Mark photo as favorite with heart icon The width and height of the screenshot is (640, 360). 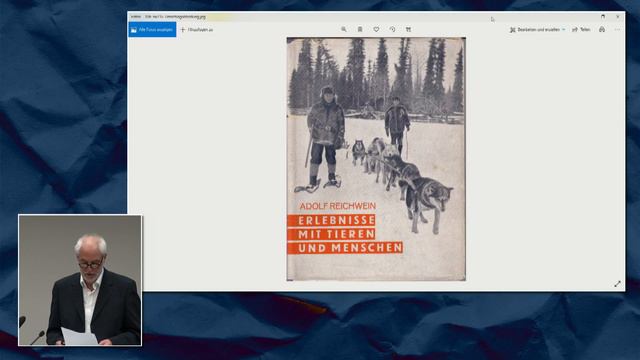pyautogui.click(x=376, y=29)
